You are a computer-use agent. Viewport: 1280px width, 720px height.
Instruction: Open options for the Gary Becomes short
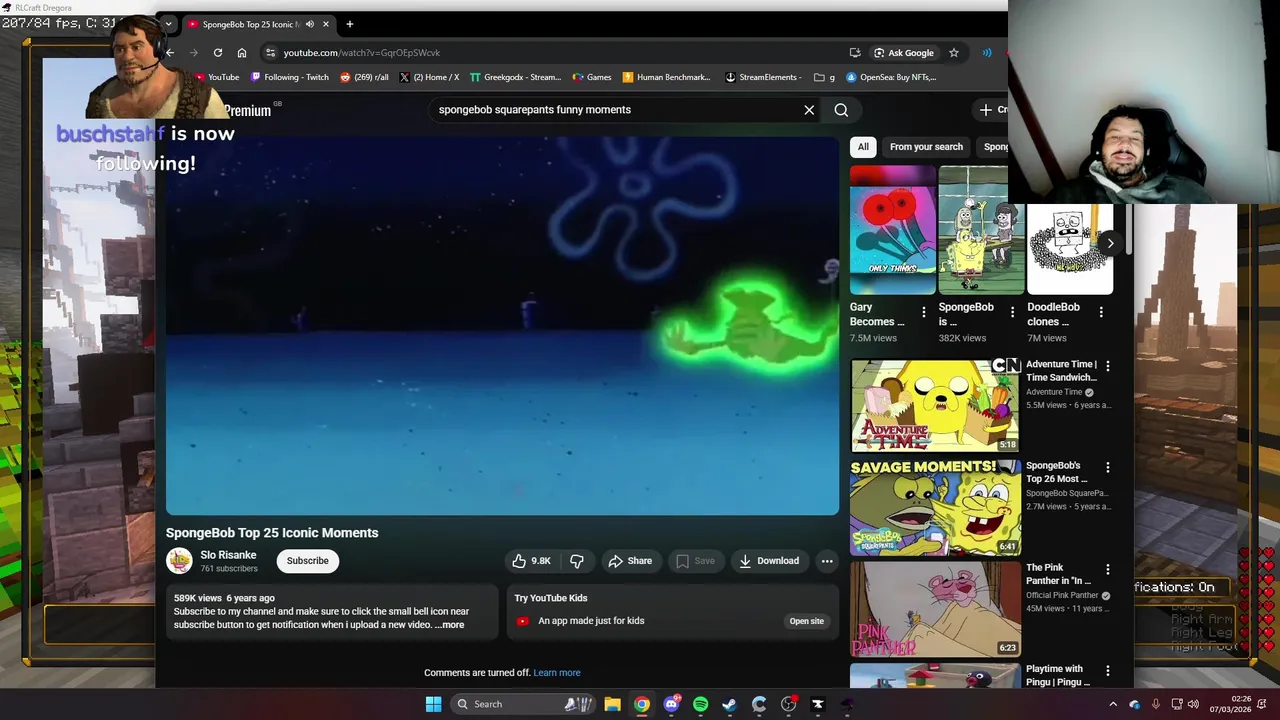coord(924,313)
